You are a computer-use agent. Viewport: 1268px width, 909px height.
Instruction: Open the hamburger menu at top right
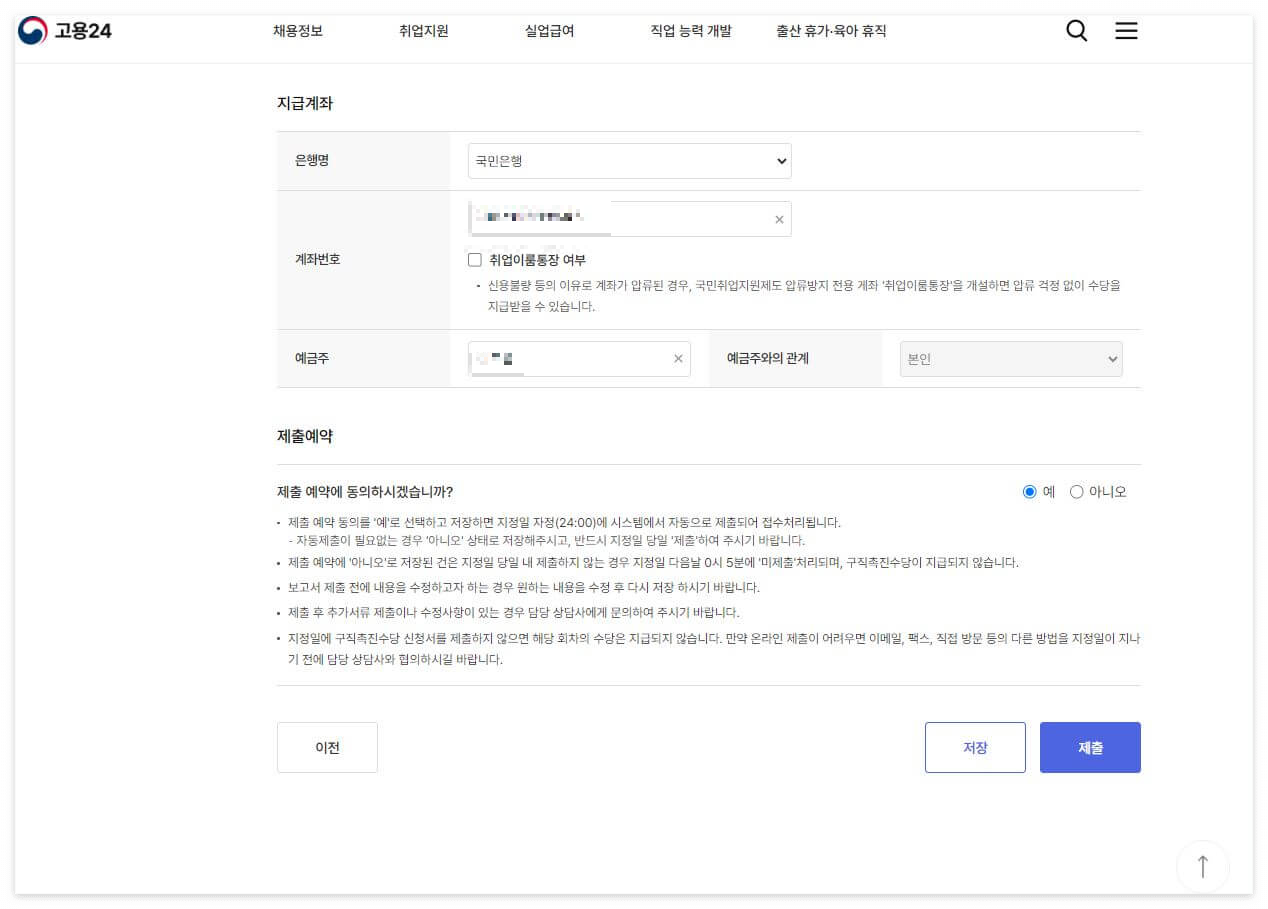tap(1126, 31)
